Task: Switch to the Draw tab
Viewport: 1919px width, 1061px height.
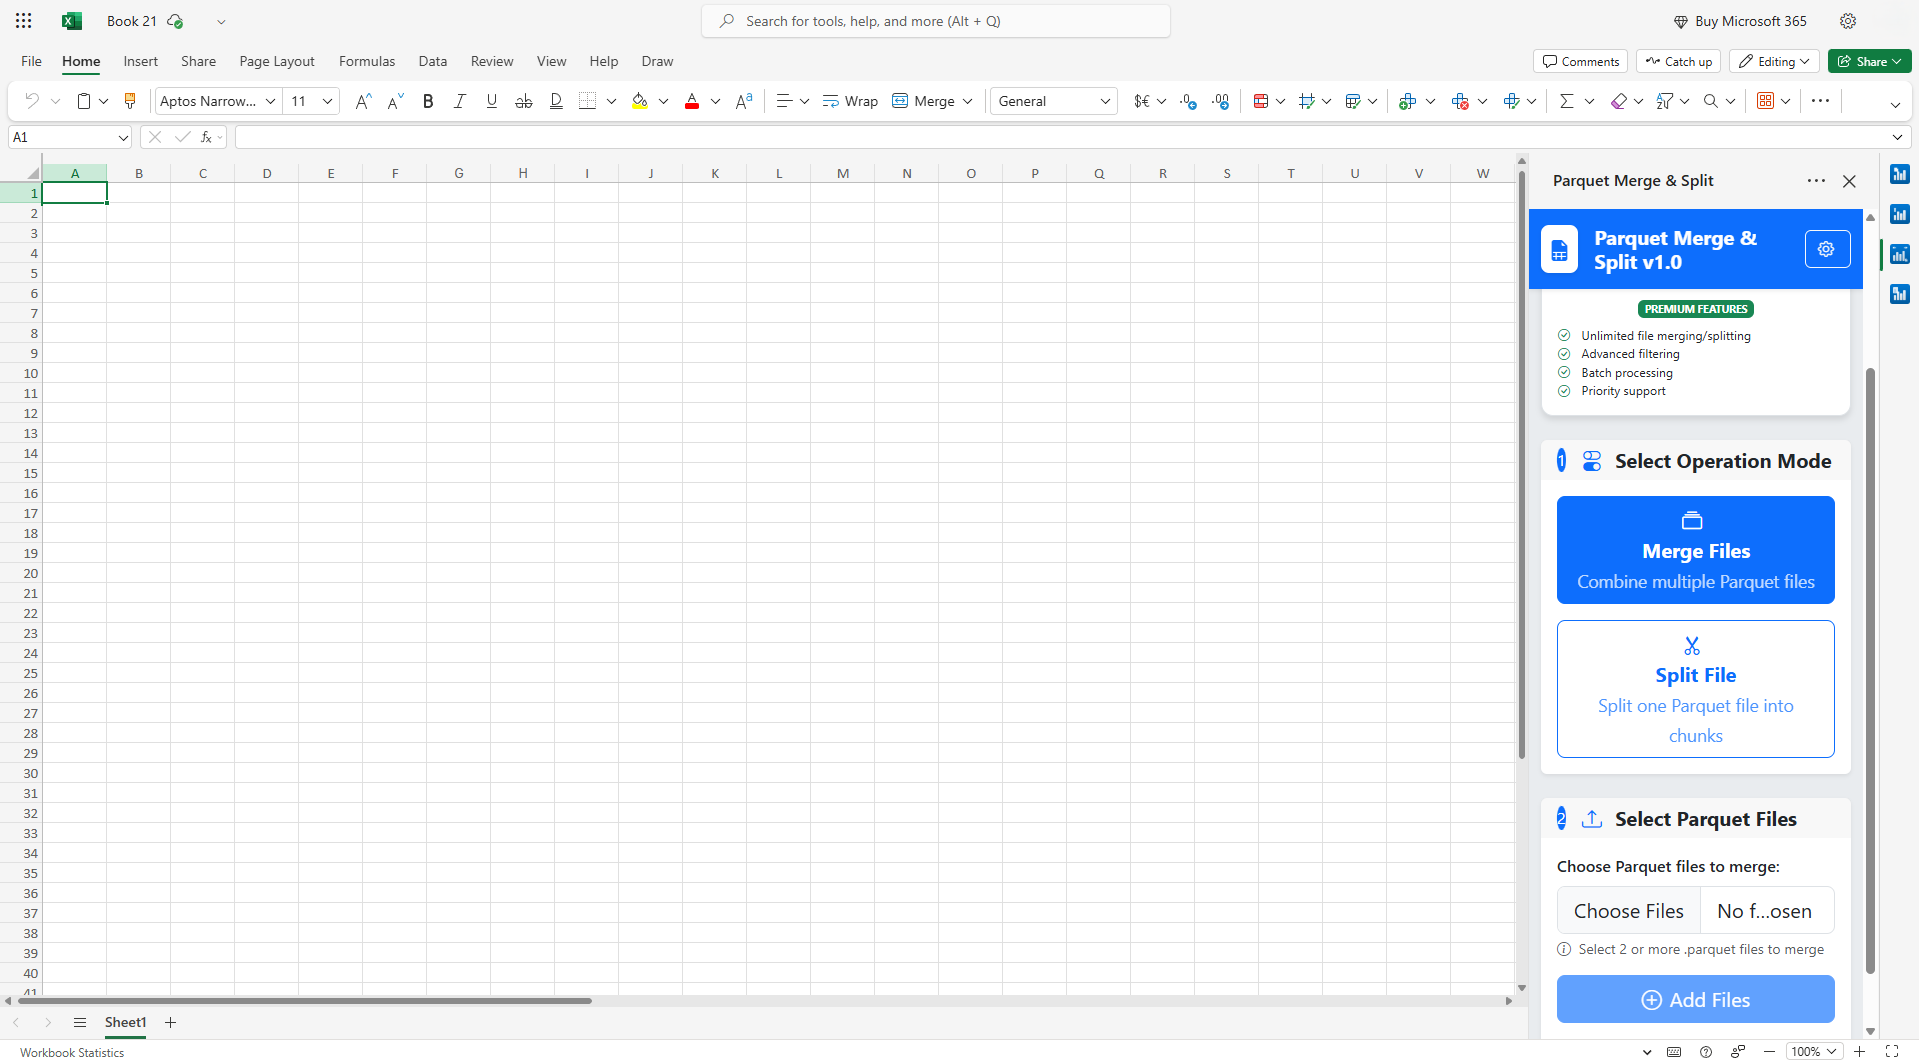Action: [x=657, y=61]
